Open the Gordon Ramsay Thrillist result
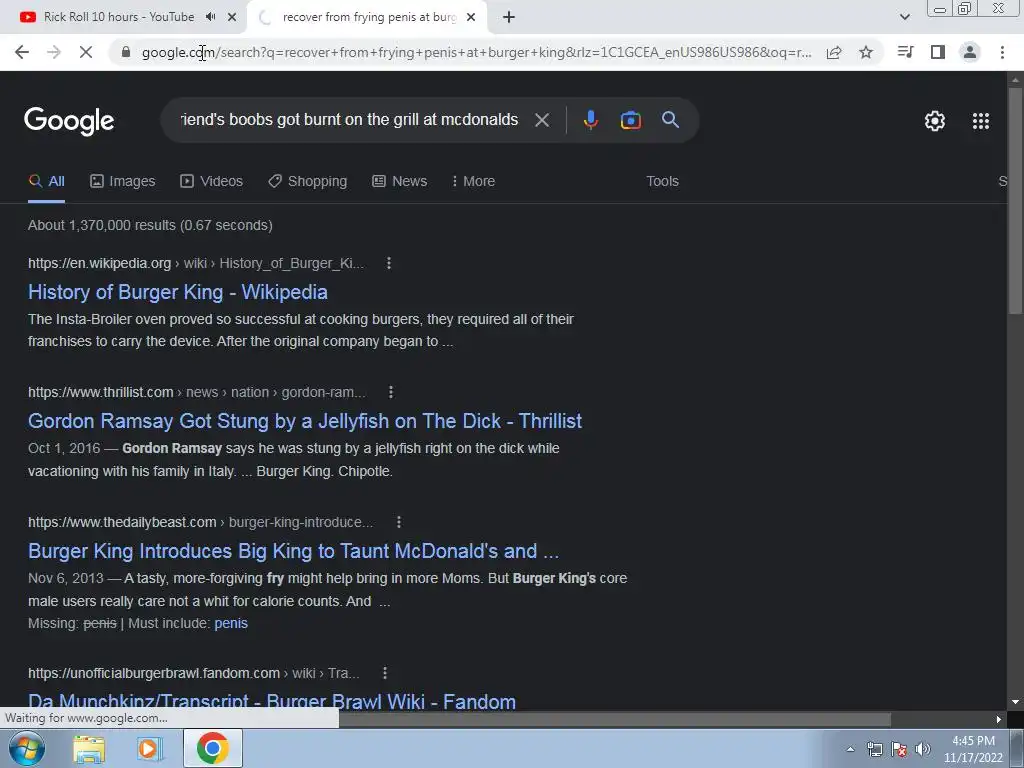 click(305, 421)
